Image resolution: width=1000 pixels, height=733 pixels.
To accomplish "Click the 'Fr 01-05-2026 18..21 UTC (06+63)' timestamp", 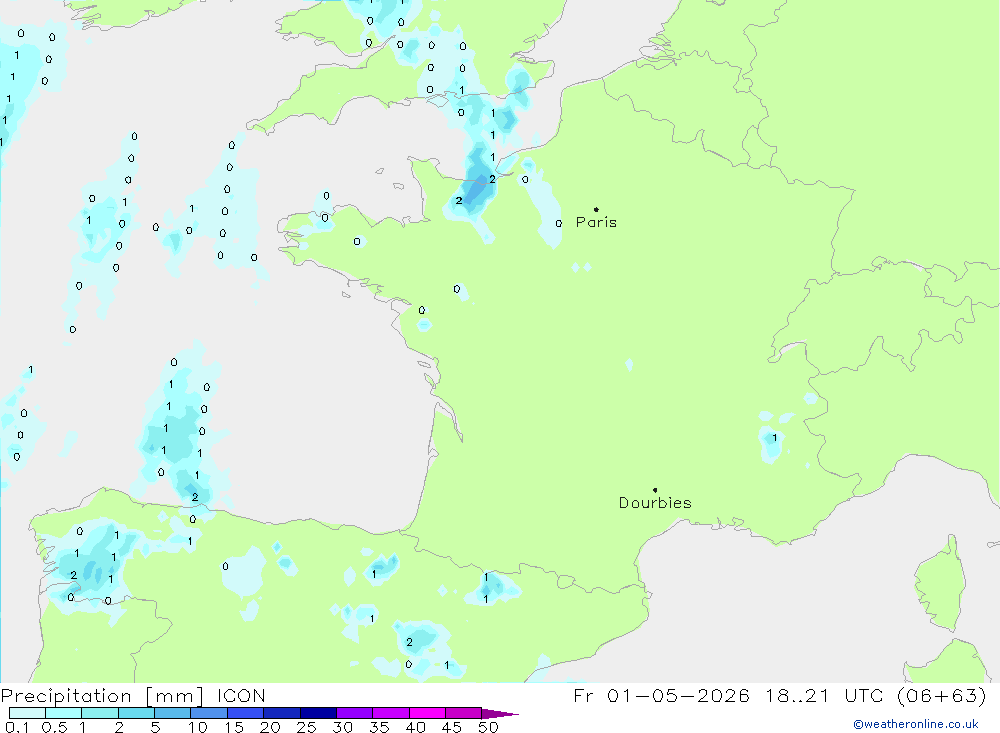I will [x=779, y=695].
